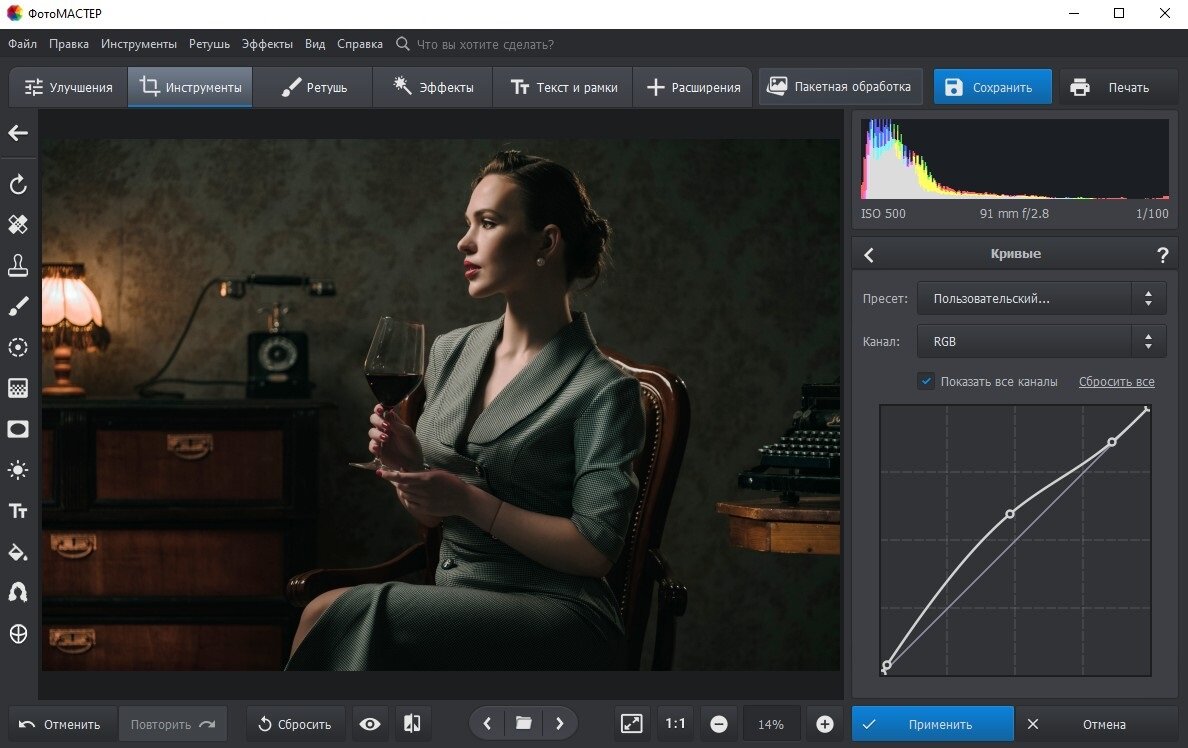Click the 'Сбросить все' link
Screen dimensions: 1188x748
[x=1116, y=382]
